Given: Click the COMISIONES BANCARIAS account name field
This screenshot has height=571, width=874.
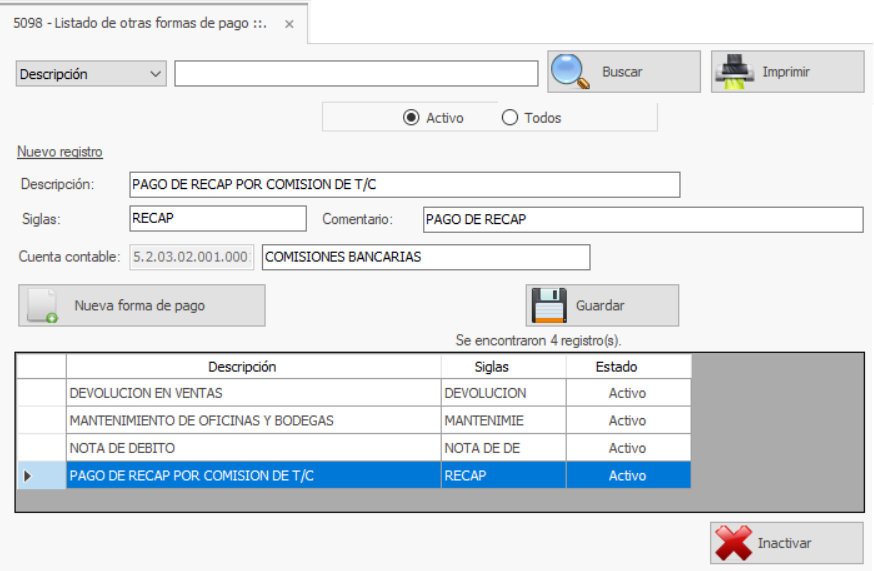Looking at the screenshot, I should pos(425,257).
